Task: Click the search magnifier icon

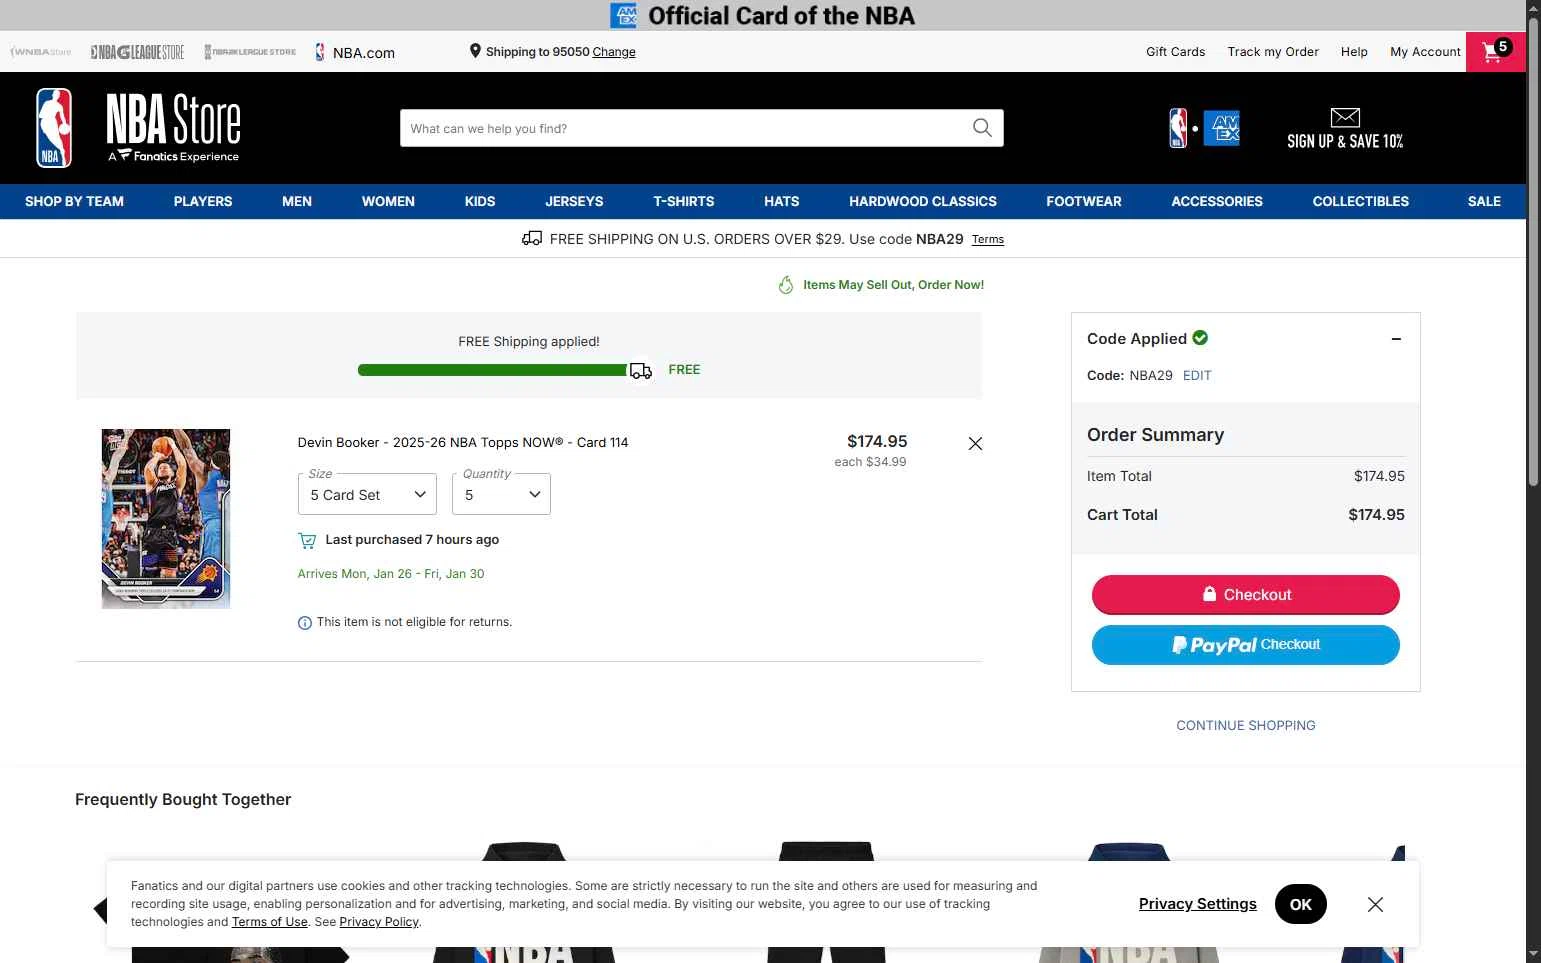Action: 982,128
